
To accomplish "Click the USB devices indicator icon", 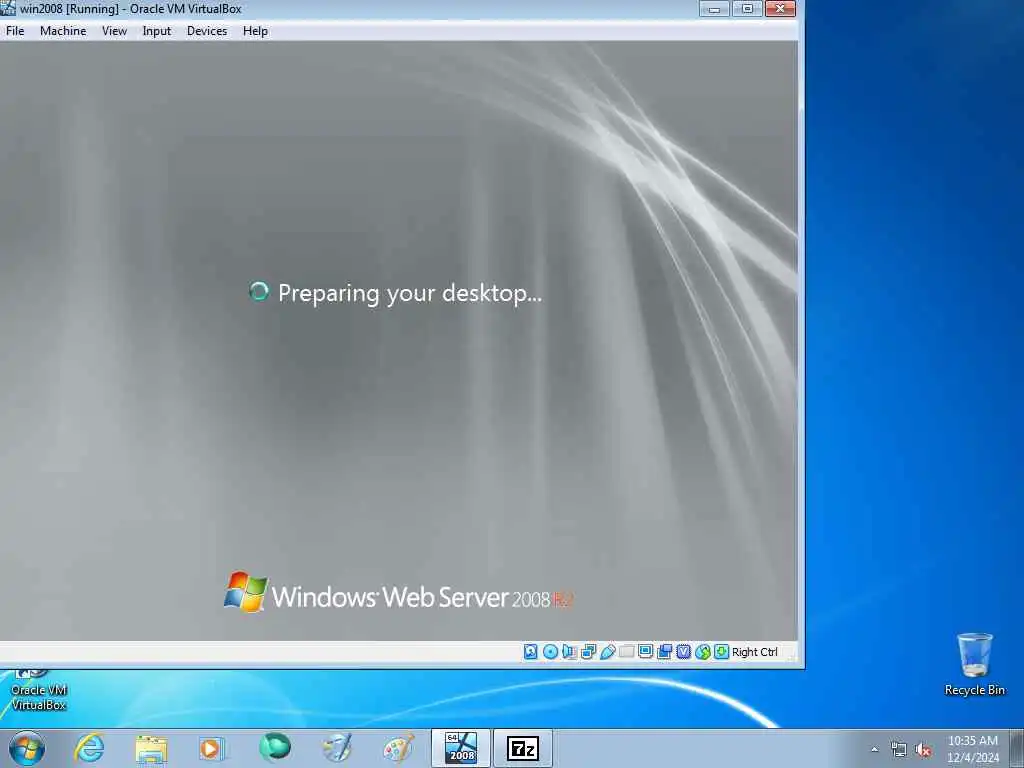I will 607,652.
